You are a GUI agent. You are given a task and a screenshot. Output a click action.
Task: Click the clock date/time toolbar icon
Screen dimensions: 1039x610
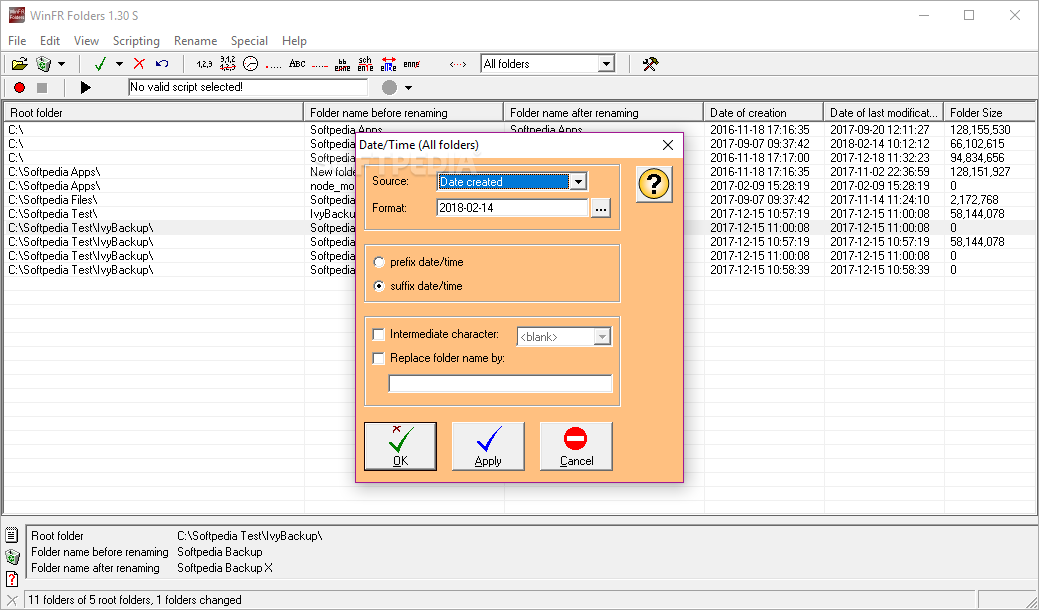click(250, 64)
